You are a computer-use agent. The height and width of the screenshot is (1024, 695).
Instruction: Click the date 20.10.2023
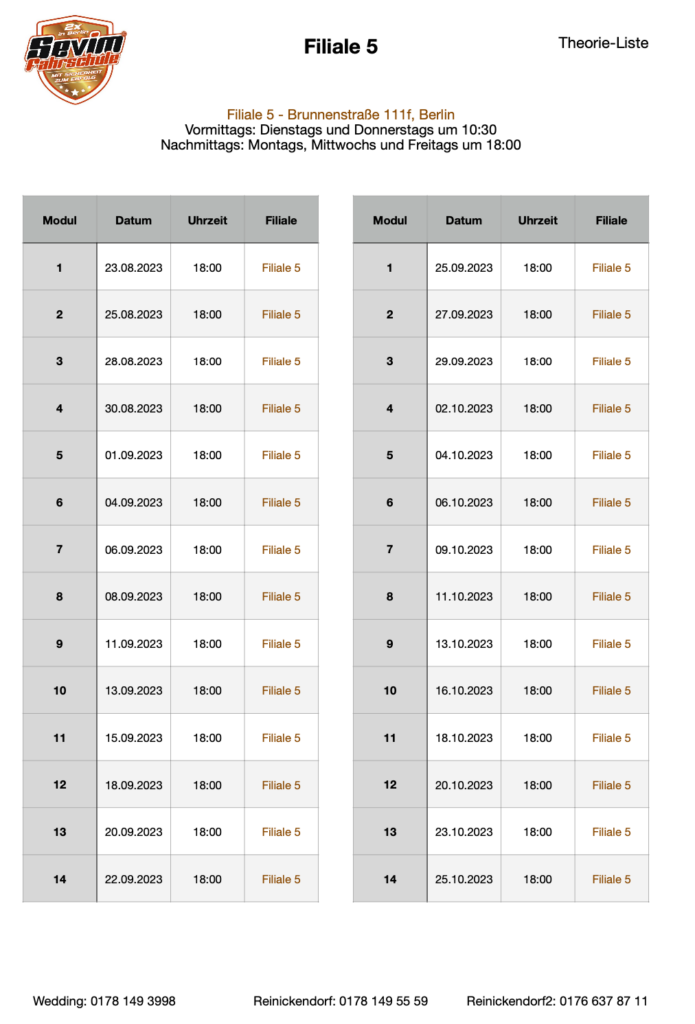[464, 785]
